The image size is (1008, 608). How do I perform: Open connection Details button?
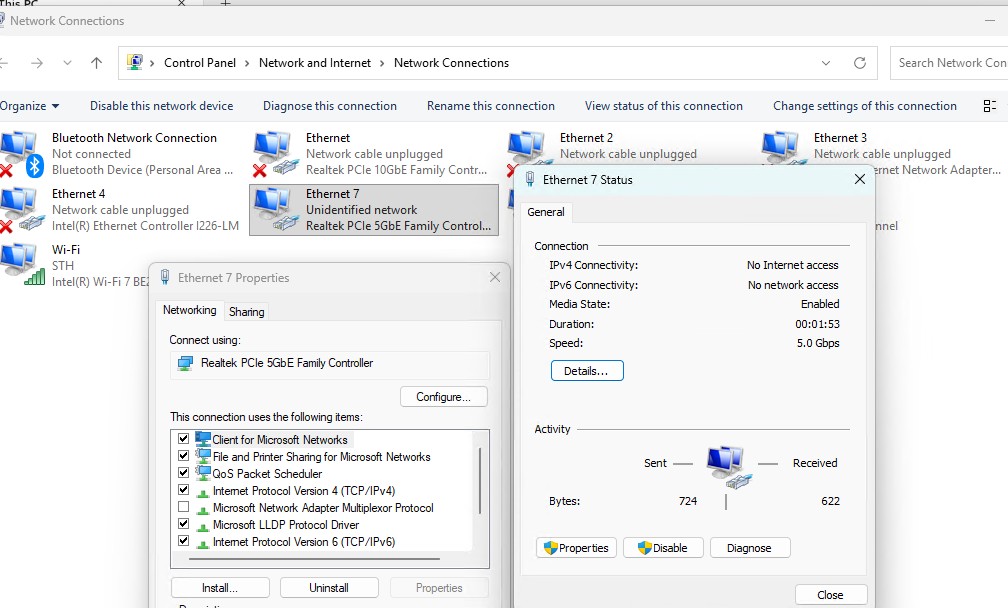[x=586, y=371]
